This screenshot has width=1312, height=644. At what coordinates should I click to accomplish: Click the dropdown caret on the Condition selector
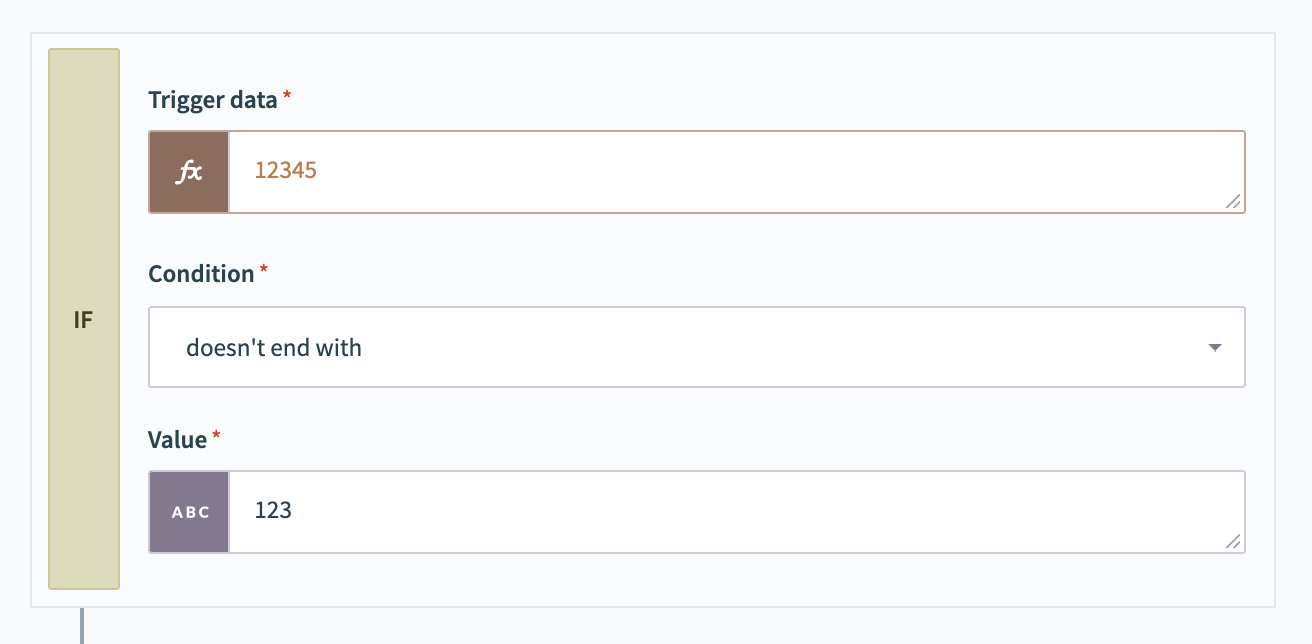click(1214, 347)
